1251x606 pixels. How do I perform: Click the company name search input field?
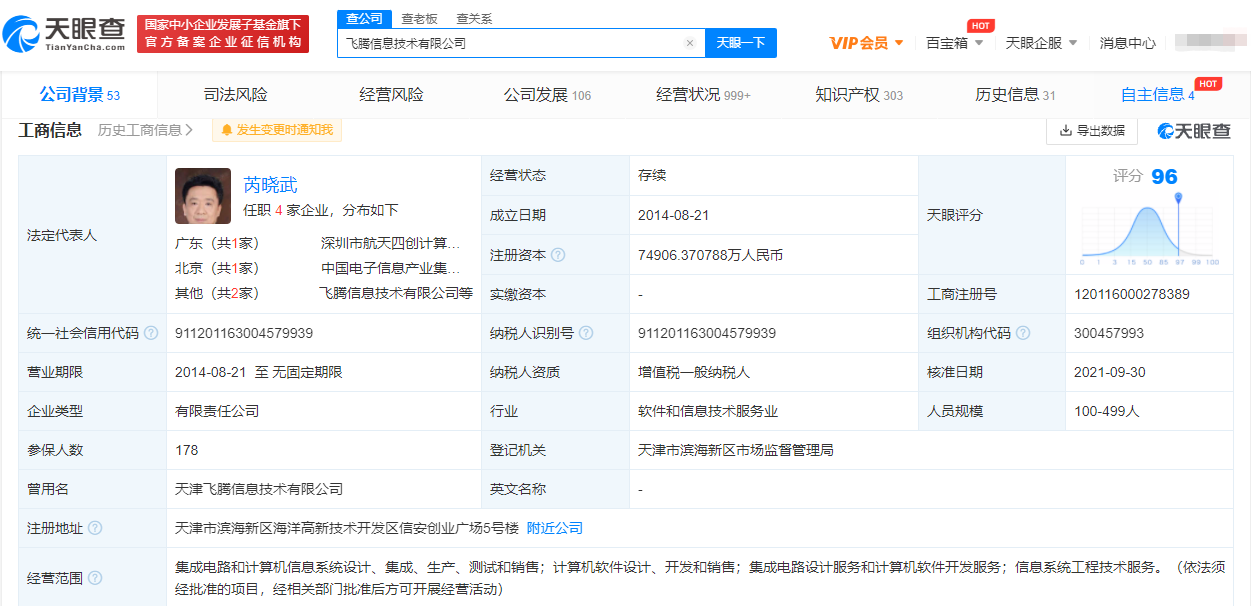coord(510,43)
